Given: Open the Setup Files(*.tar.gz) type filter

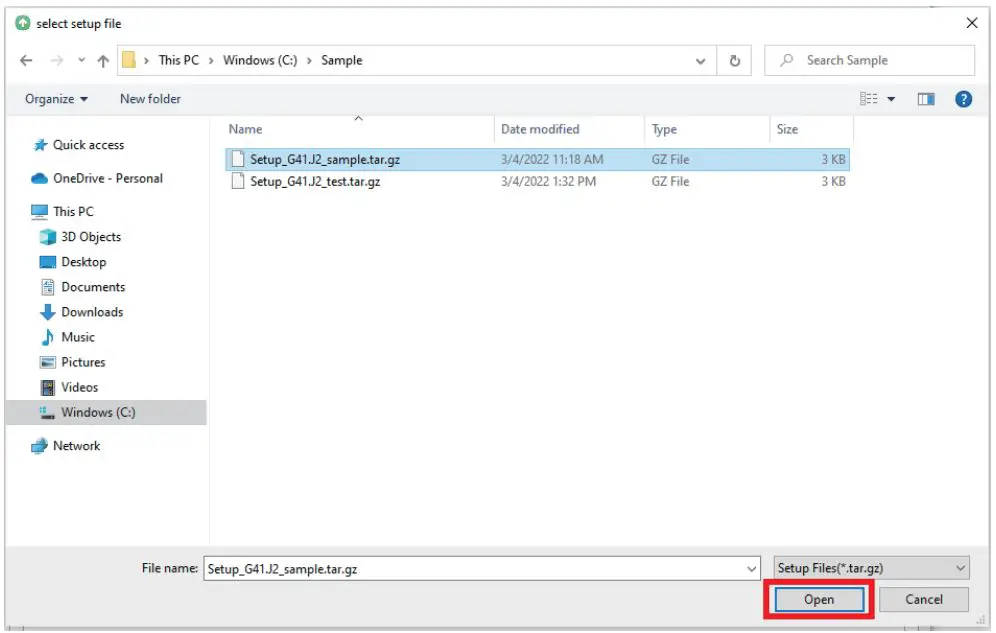Looking at the screenshot, I should 872,568.
